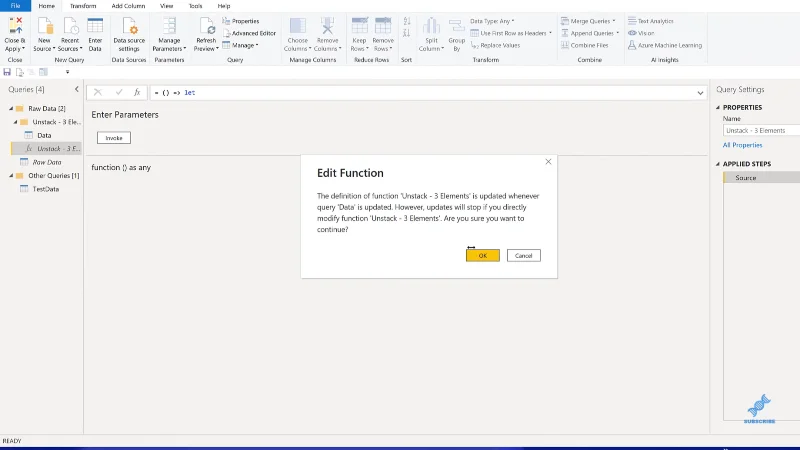Collapse the Other Queries [1] folder
This screenshot has height=450, width=800.
point(11,176)
